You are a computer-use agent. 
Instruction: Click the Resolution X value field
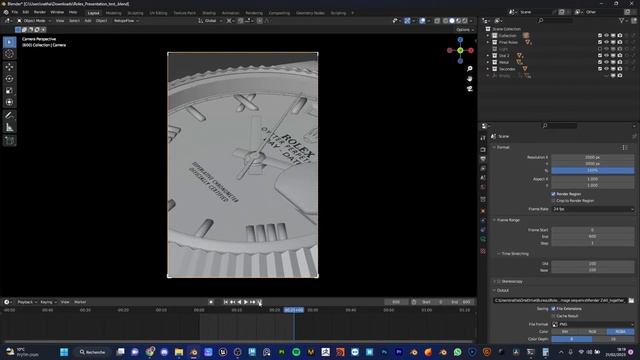click(593, 157)
